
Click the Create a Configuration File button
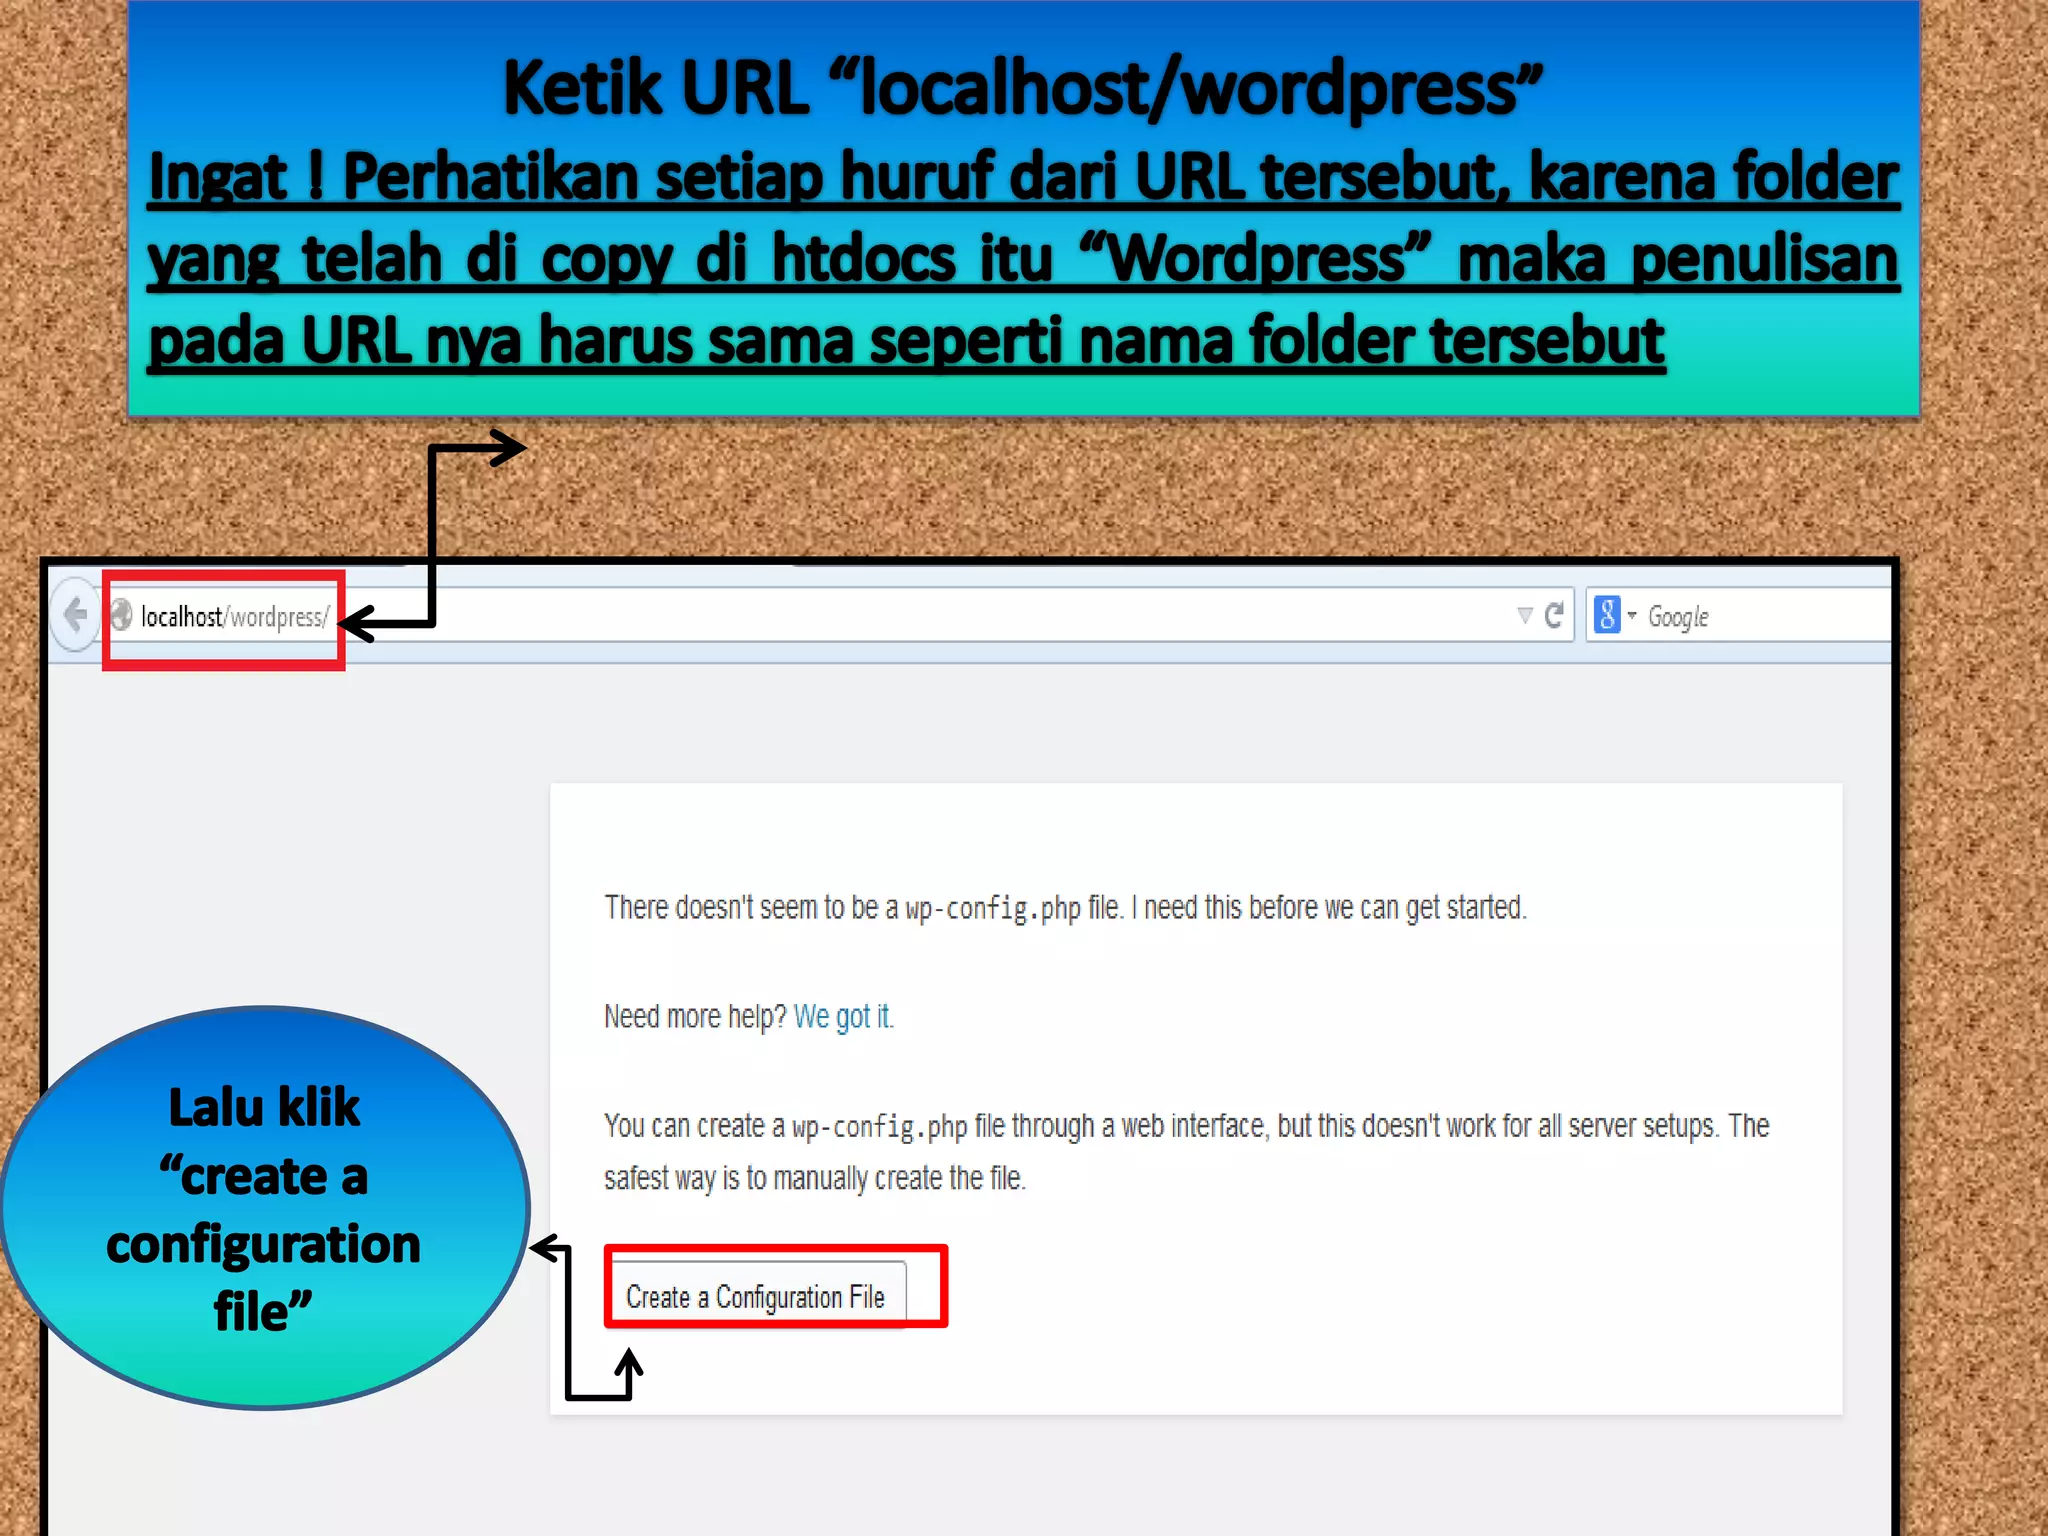pos(757,1296)
